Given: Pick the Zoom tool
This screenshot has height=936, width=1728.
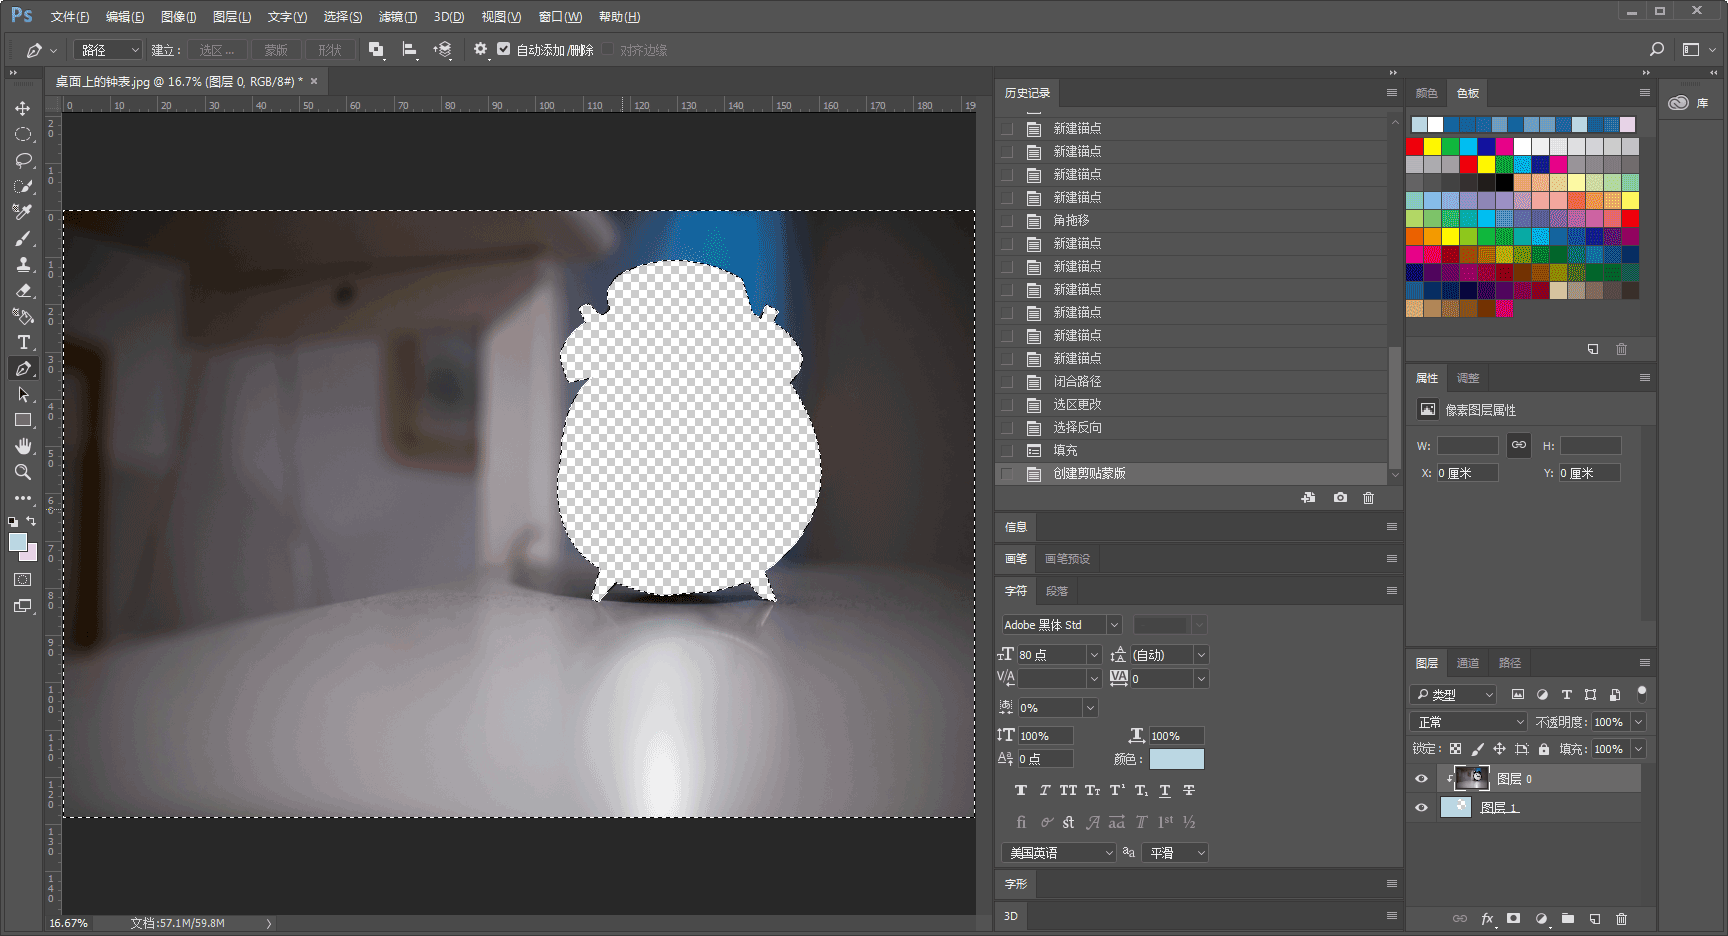Looking at the screenshot, I should pyautogui.click(x=23, y=472).
